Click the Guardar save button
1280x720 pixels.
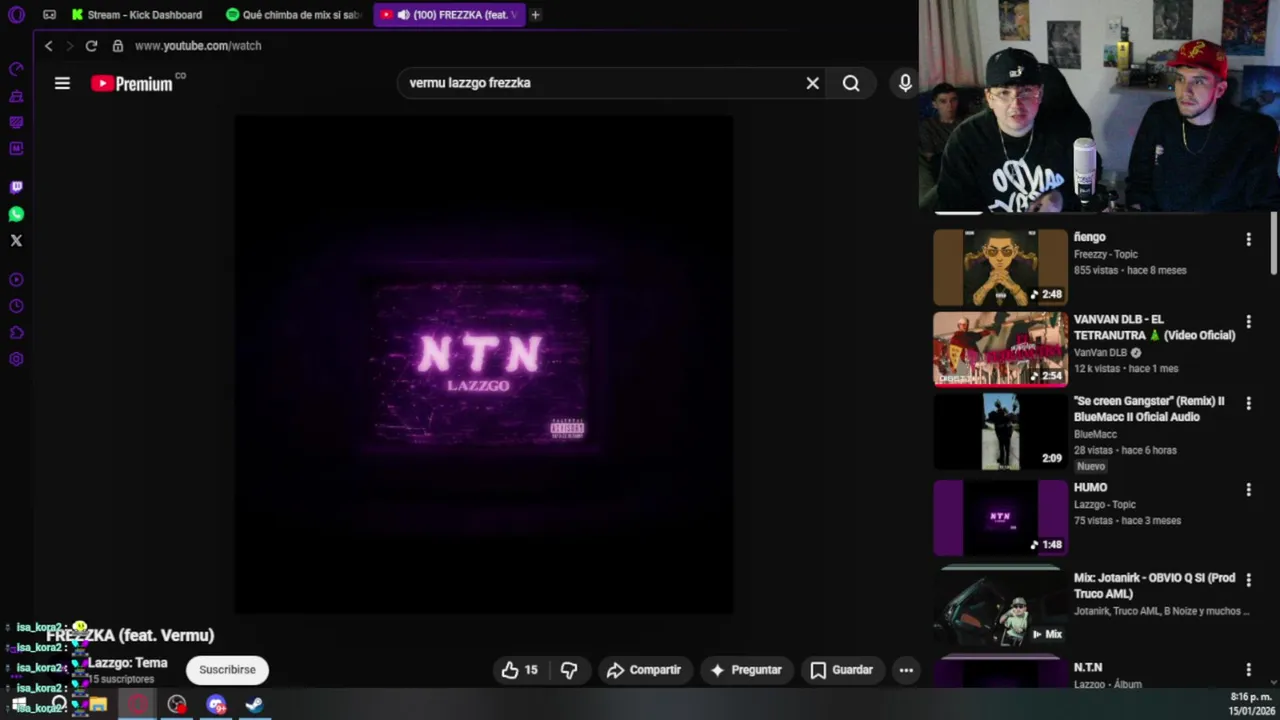(841, 670)
